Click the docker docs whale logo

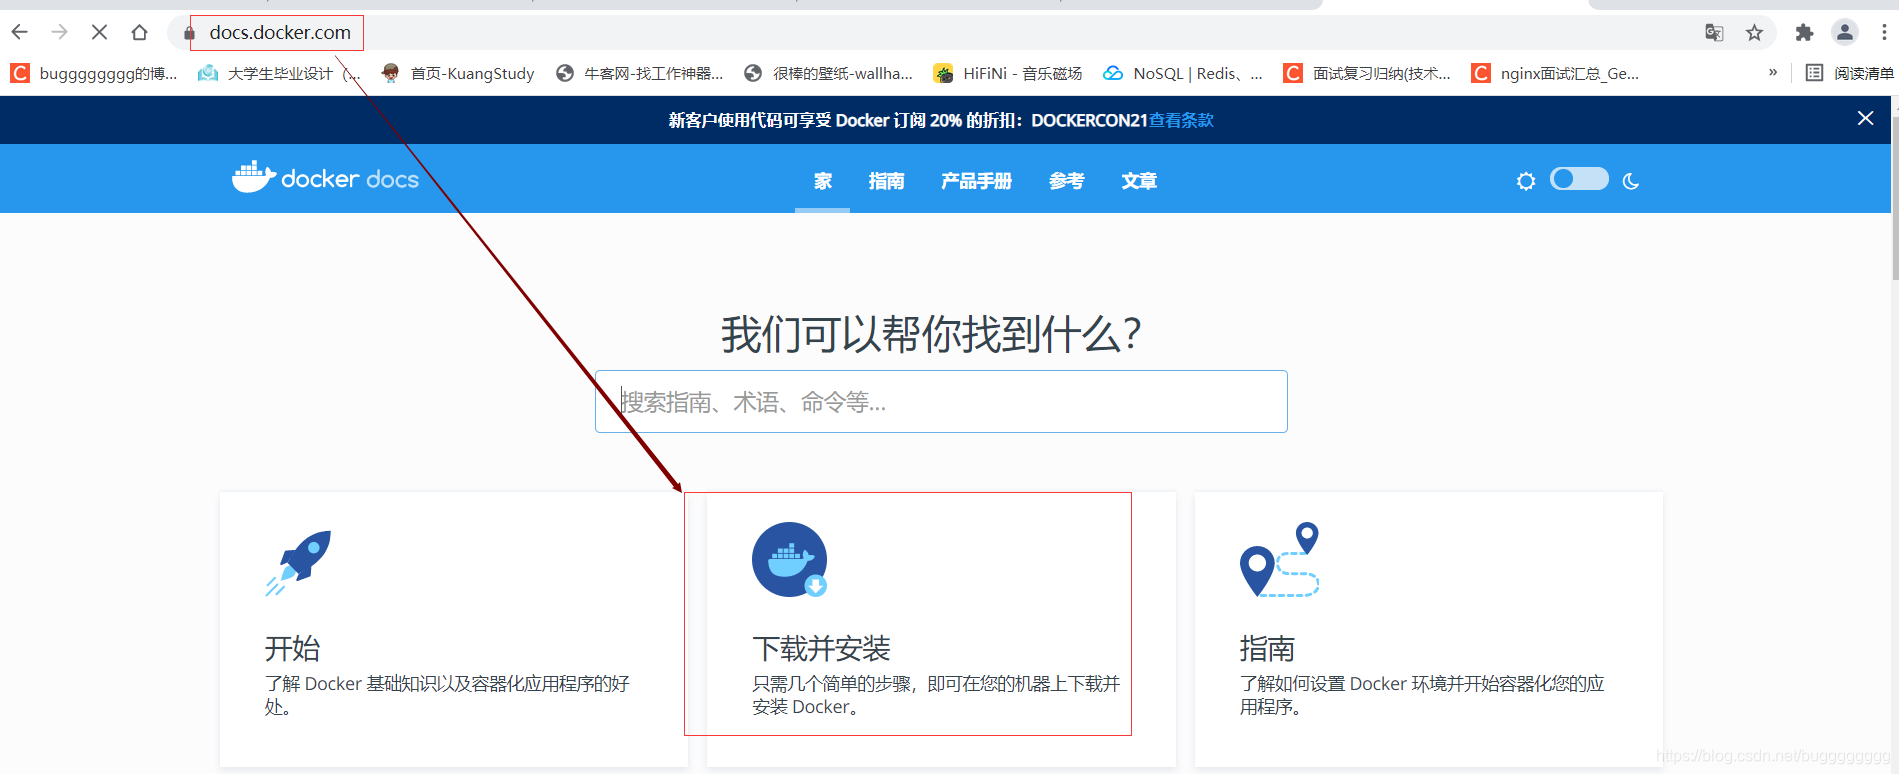[x=325, y=177]
